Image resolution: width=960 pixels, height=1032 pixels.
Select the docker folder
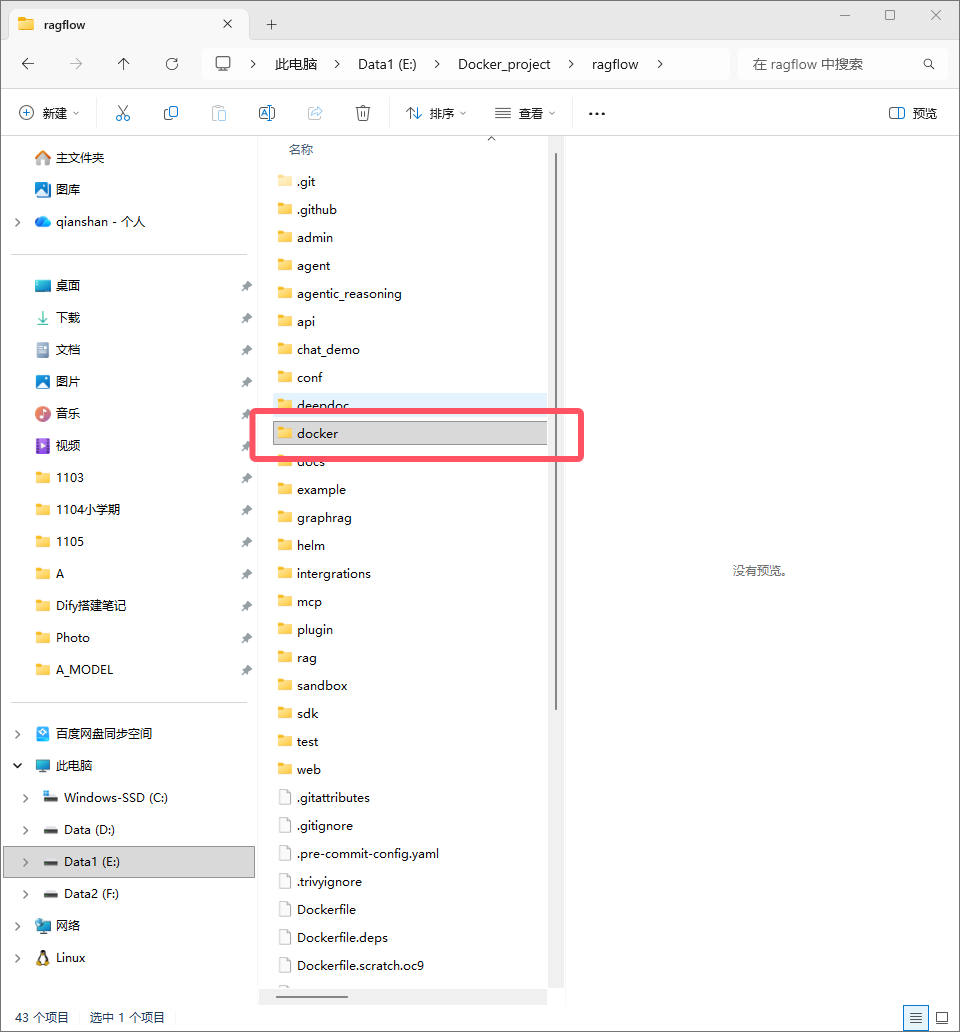[x=410, y=433]
